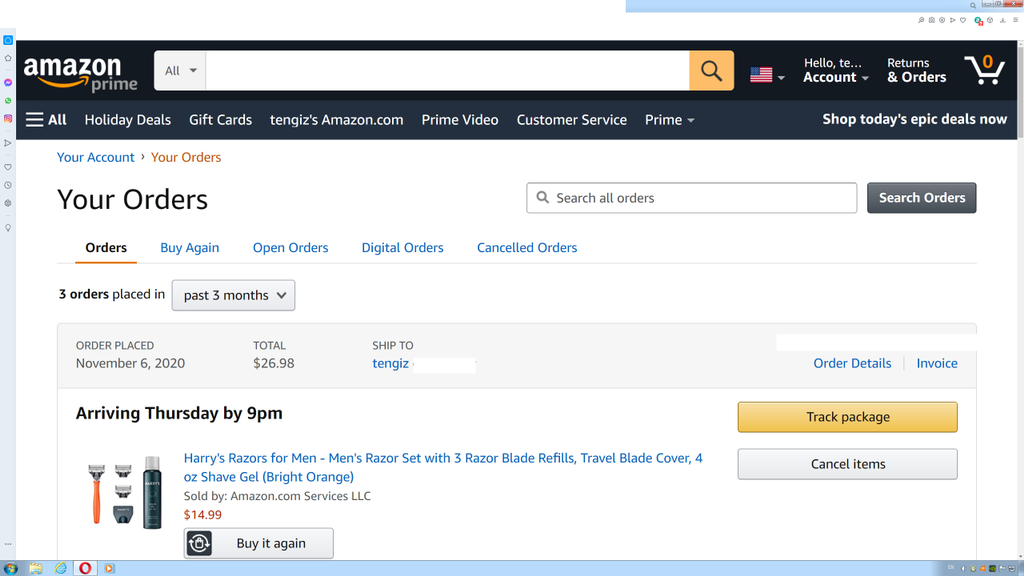Open Instagram in the Opera sidebar

click(x=8, y=119)
